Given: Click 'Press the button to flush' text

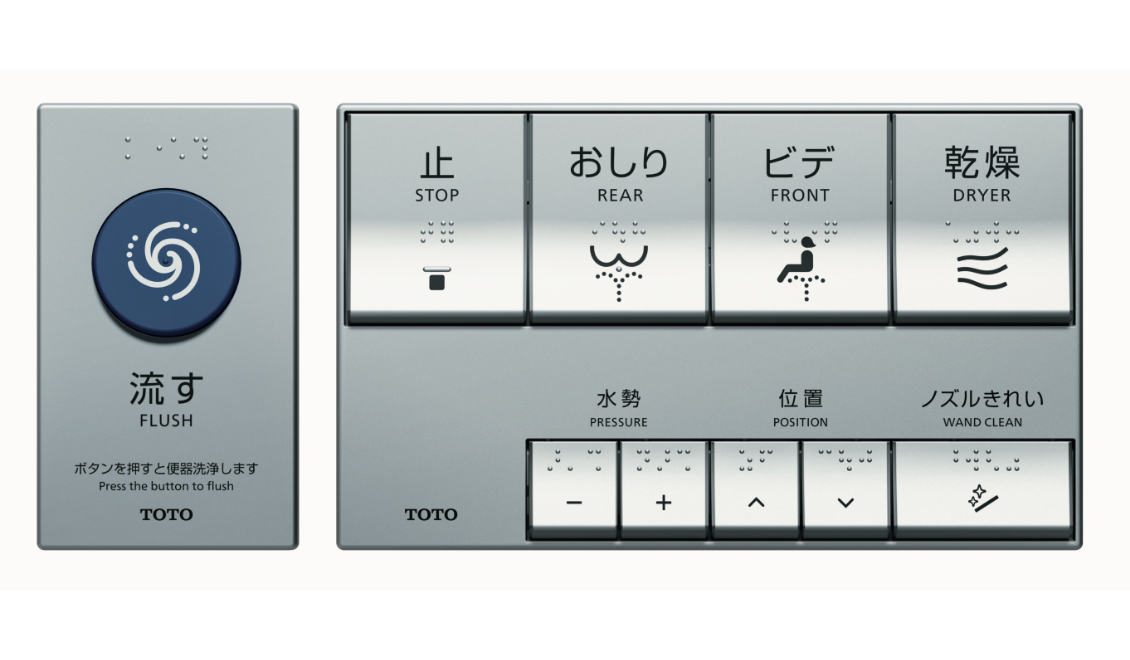Looking at the screenshot, I should (x=166, y=486).
